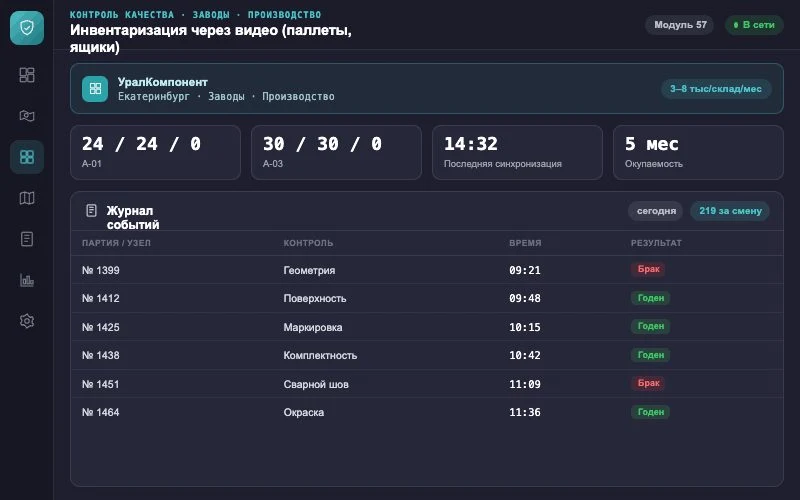Click the 10:42 time cell

pos(524,355)
